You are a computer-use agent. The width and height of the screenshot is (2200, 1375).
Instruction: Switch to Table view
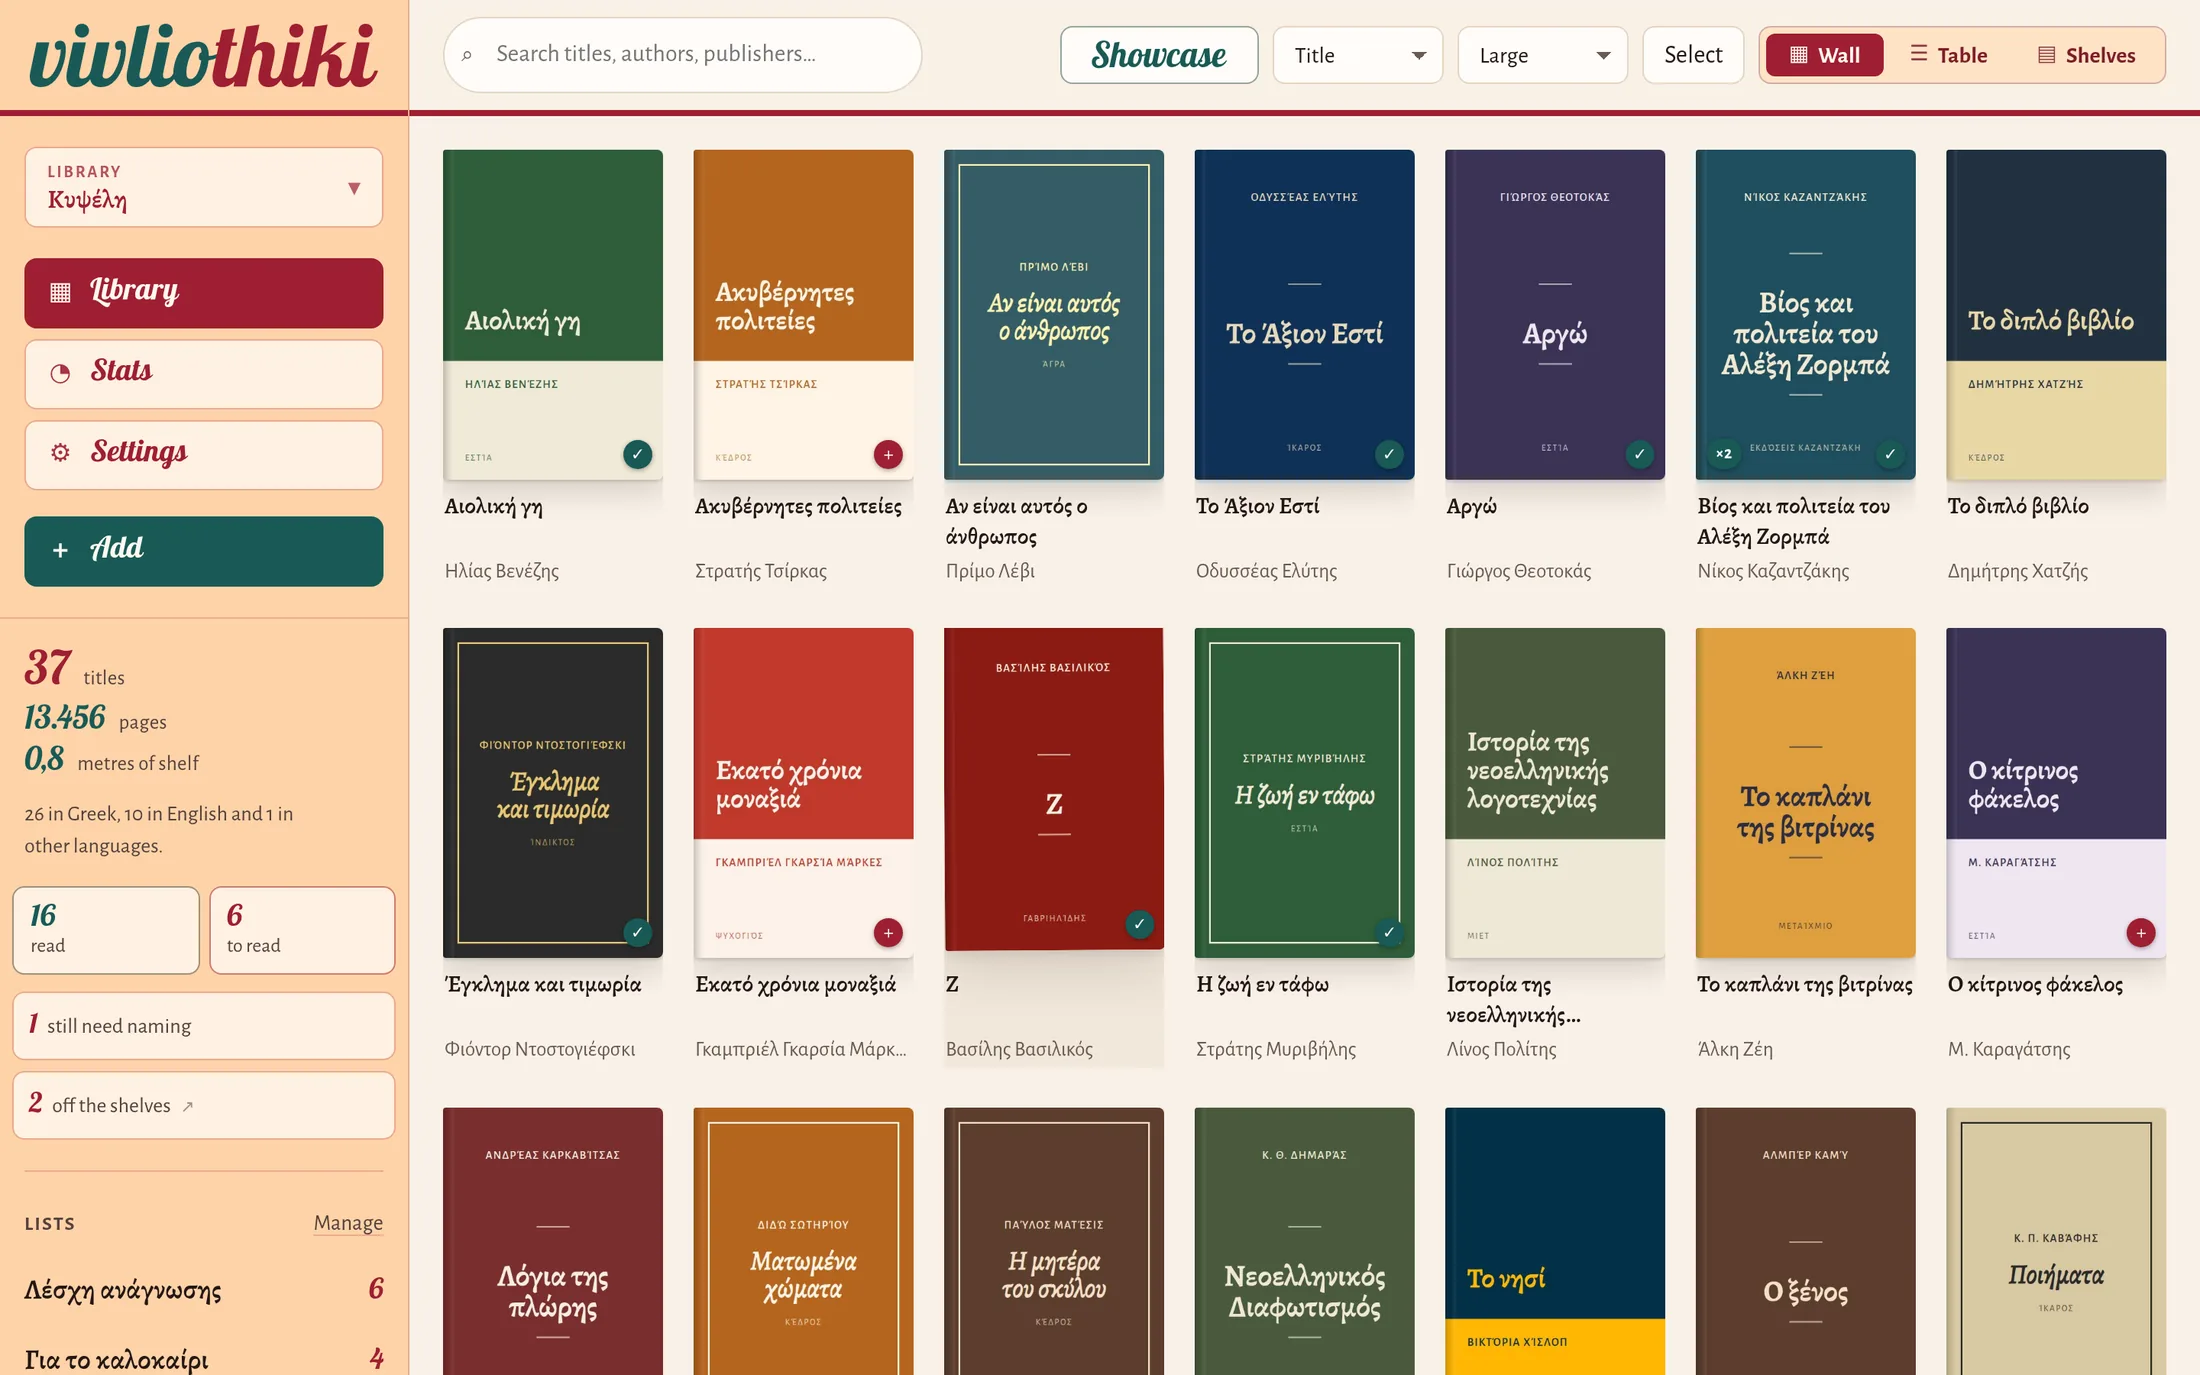pos(1948,55)
